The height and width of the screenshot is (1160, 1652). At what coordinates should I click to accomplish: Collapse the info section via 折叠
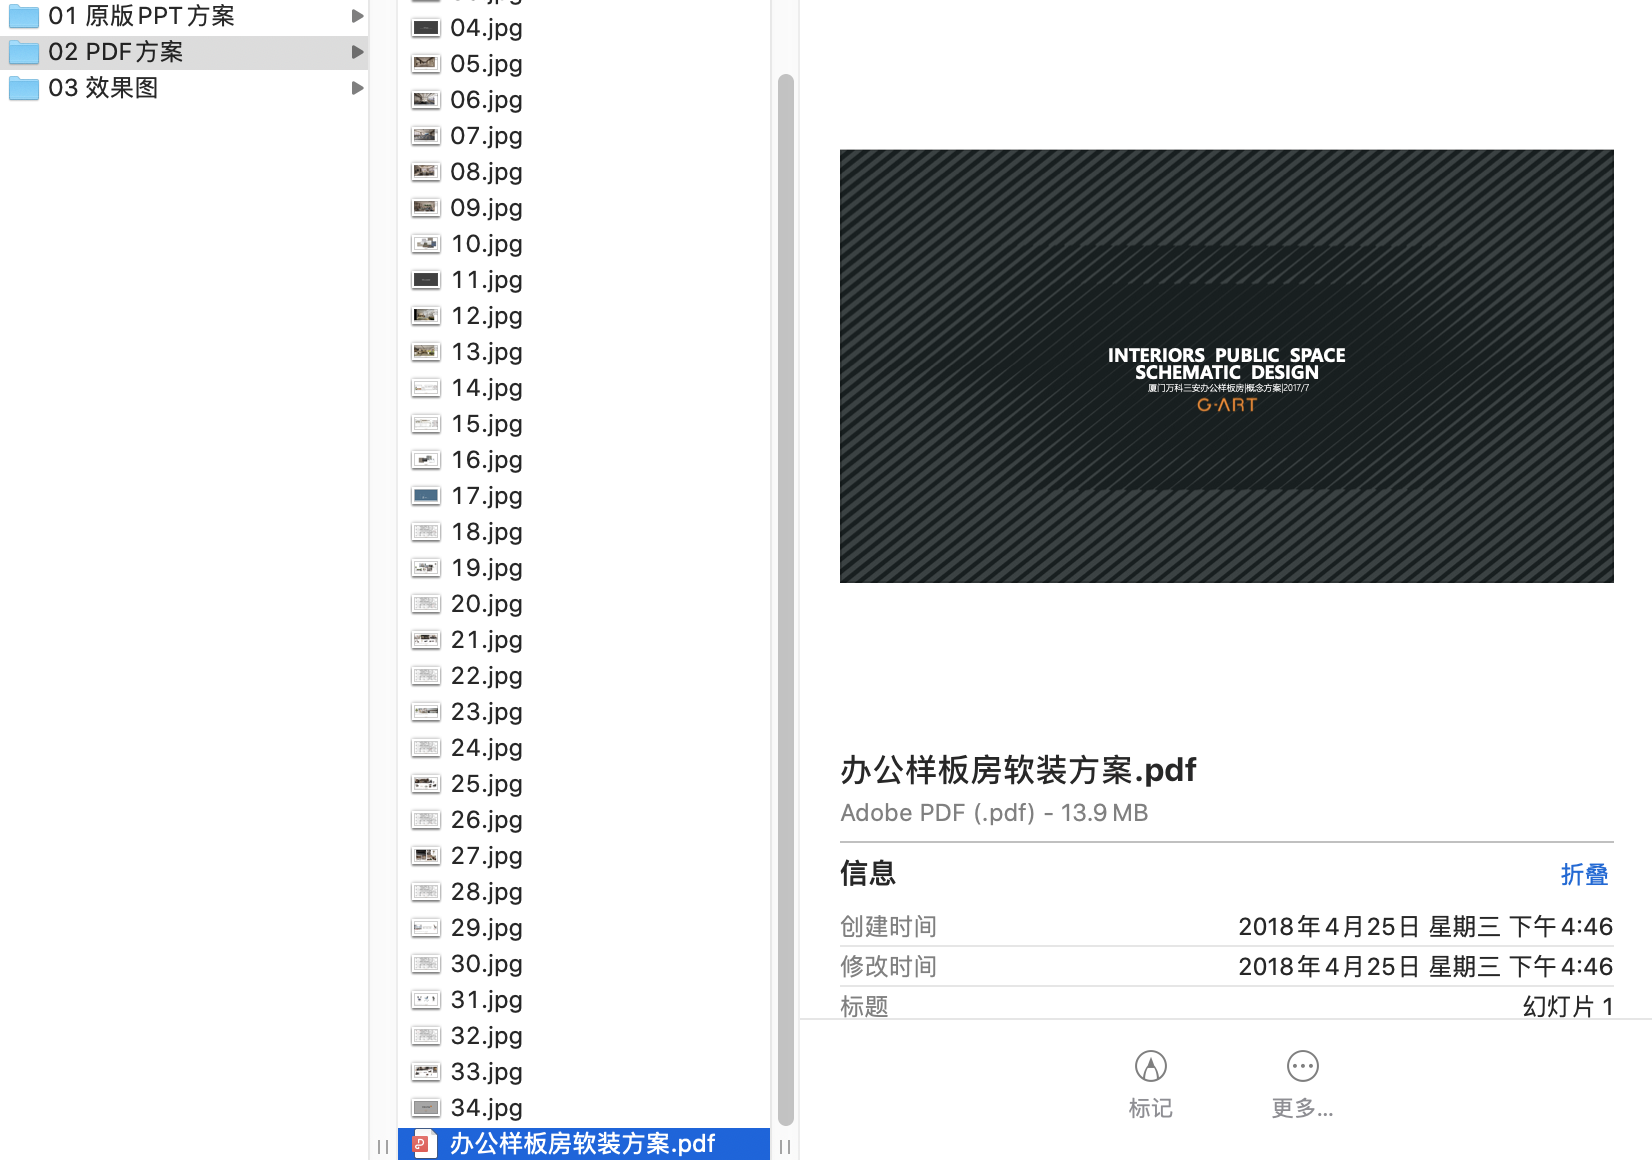(1584, 874)
